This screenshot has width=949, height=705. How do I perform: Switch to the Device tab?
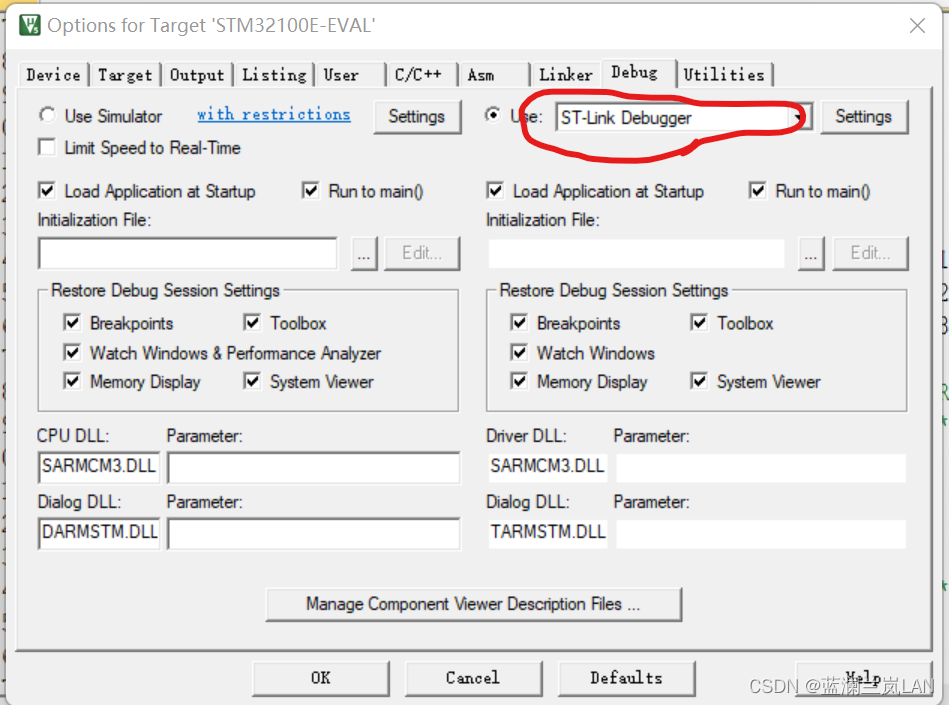pyautogui.click(x=53, y=74)
